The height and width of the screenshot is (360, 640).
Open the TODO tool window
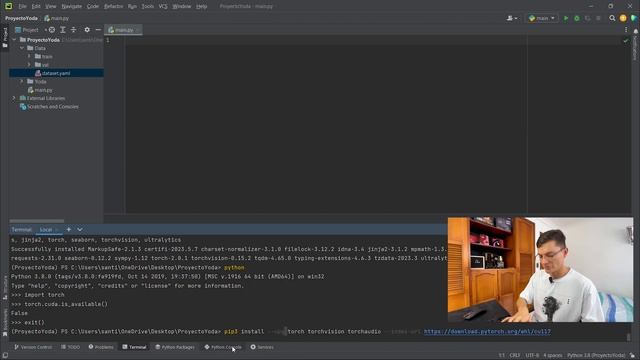point(71,347)
